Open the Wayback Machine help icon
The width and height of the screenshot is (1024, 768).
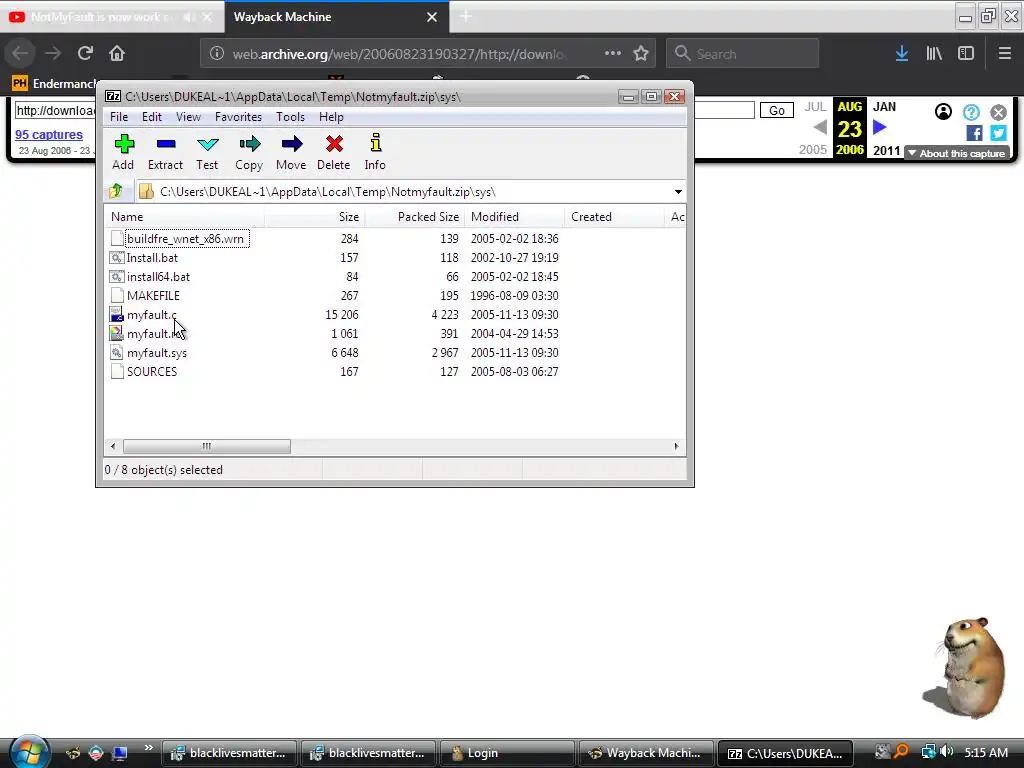[971, 112]
